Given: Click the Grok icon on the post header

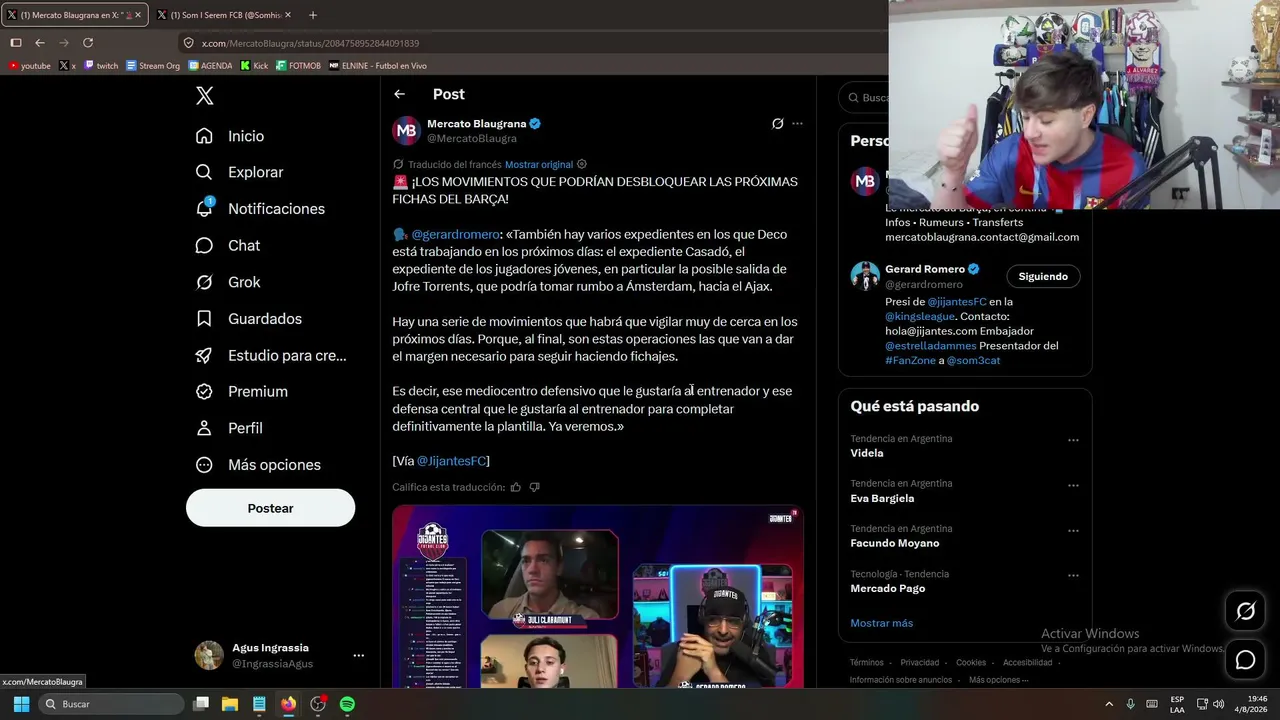Looking at the screenshot, I should click(x=777, y=124).
